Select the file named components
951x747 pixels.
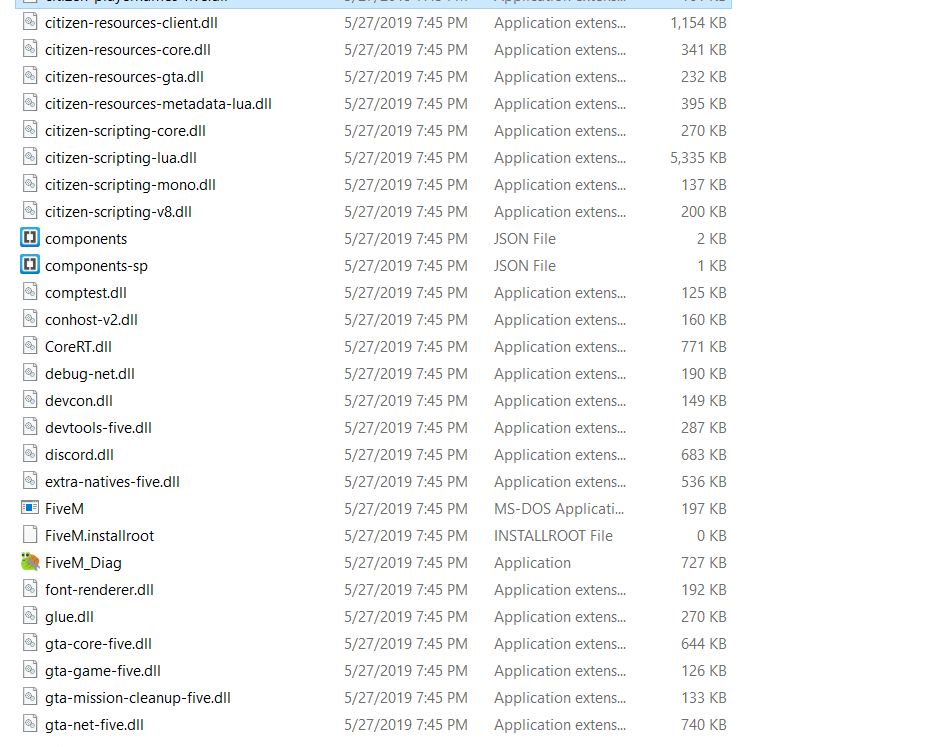[86, 239]
